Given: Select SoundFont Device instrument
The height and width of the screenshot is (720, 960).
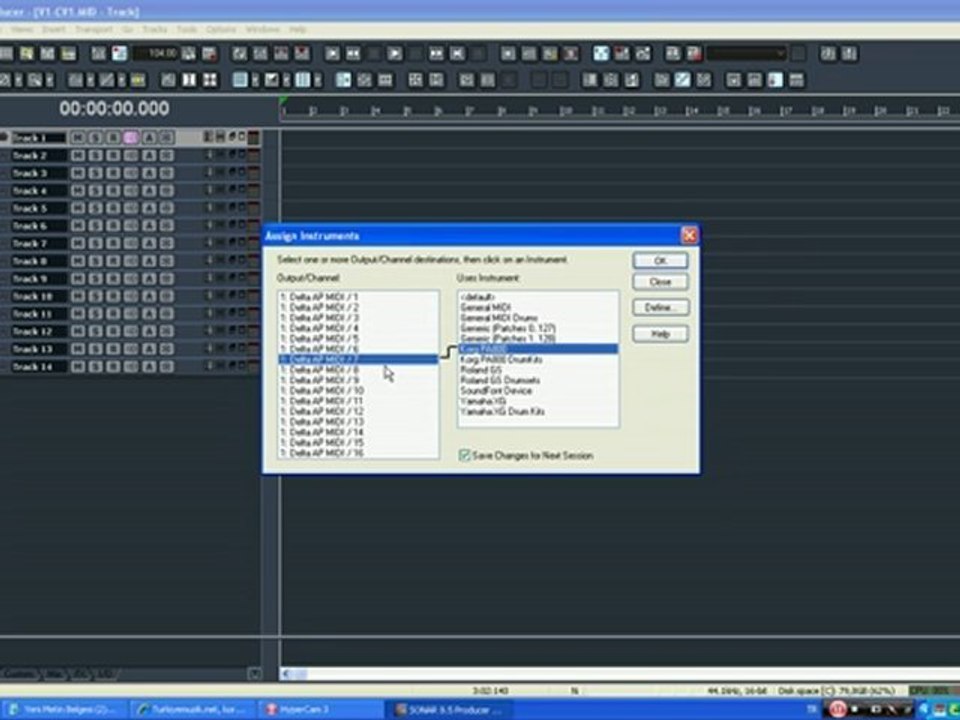Looking at the screenshot, I should pyautogui.click(x=538, y=391).
